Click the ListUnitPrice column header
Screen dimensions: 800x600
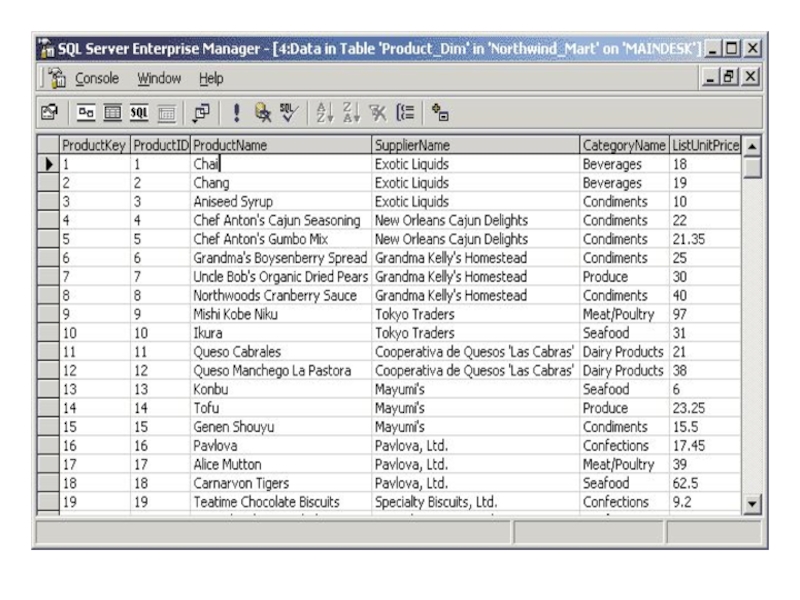tap(705, 146)
